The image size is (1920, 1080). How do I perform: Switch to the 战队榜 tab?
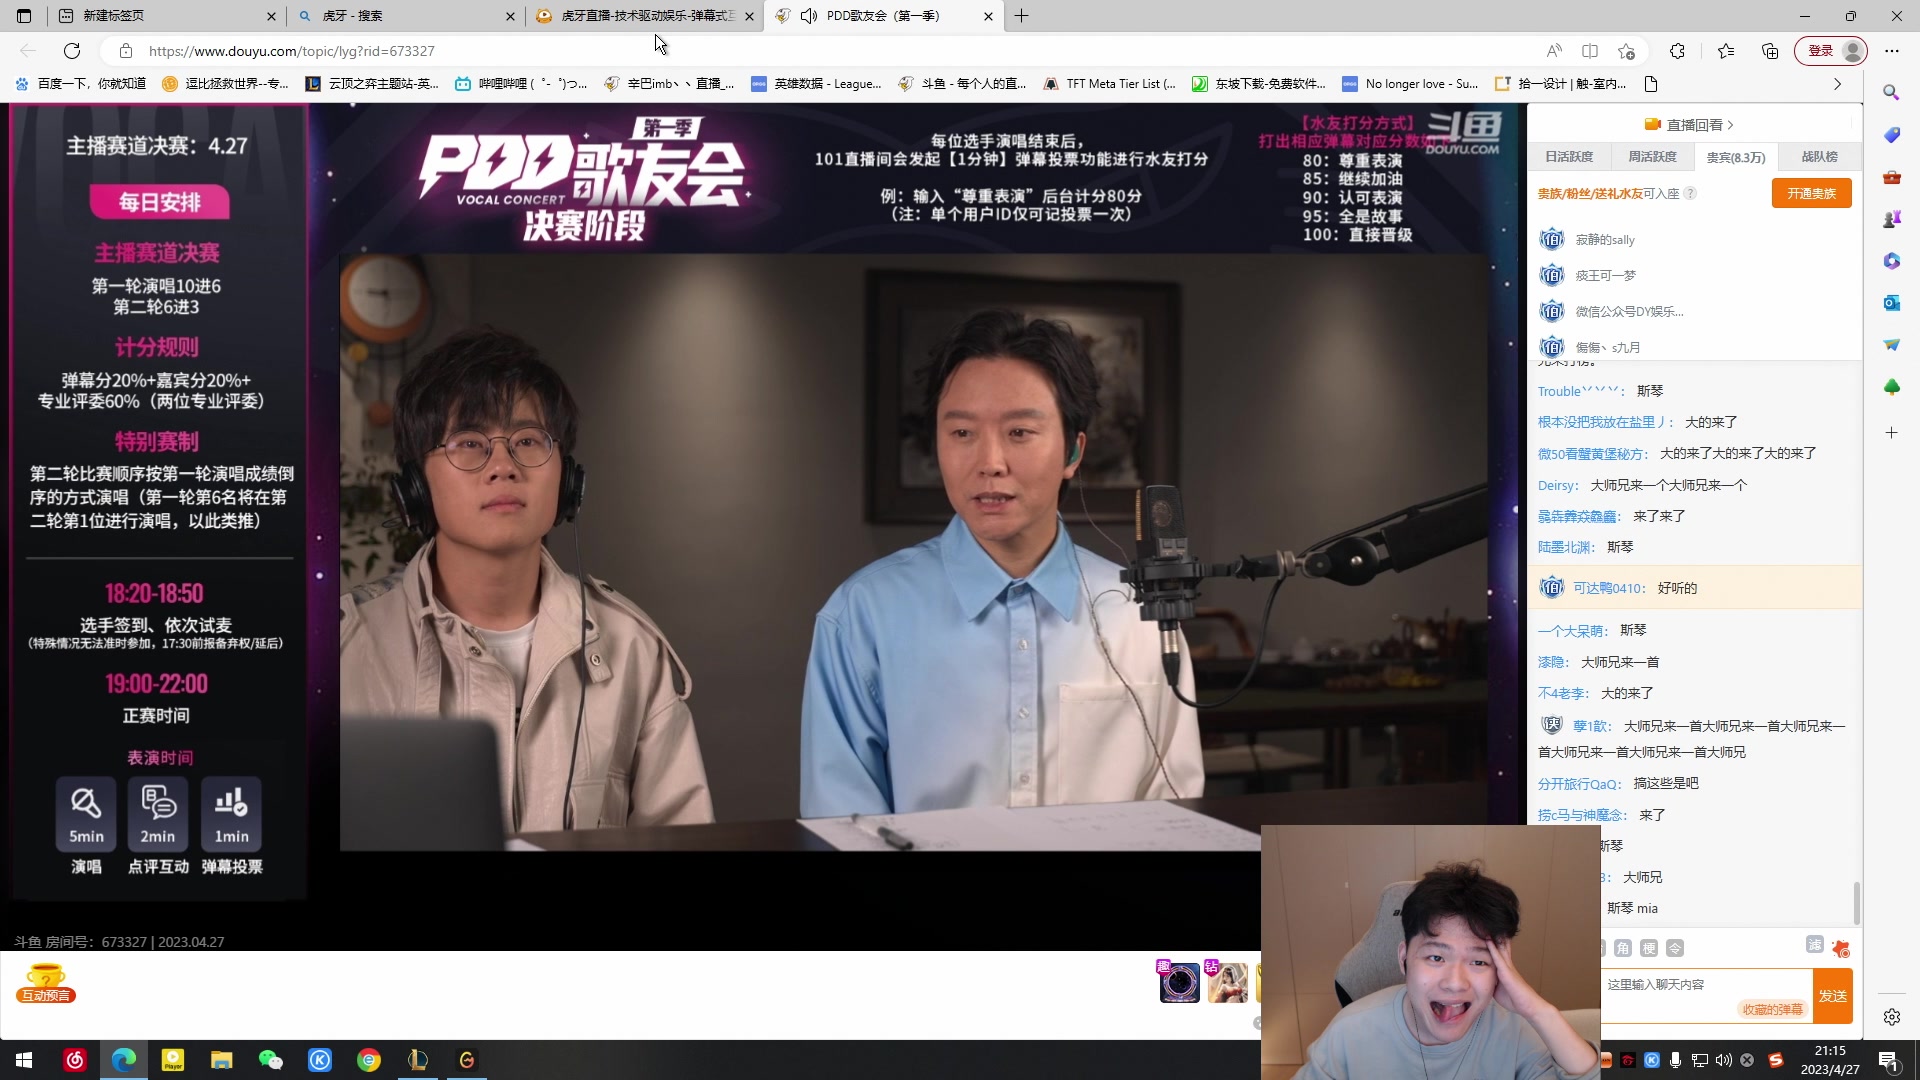[x=1819, y=157]
